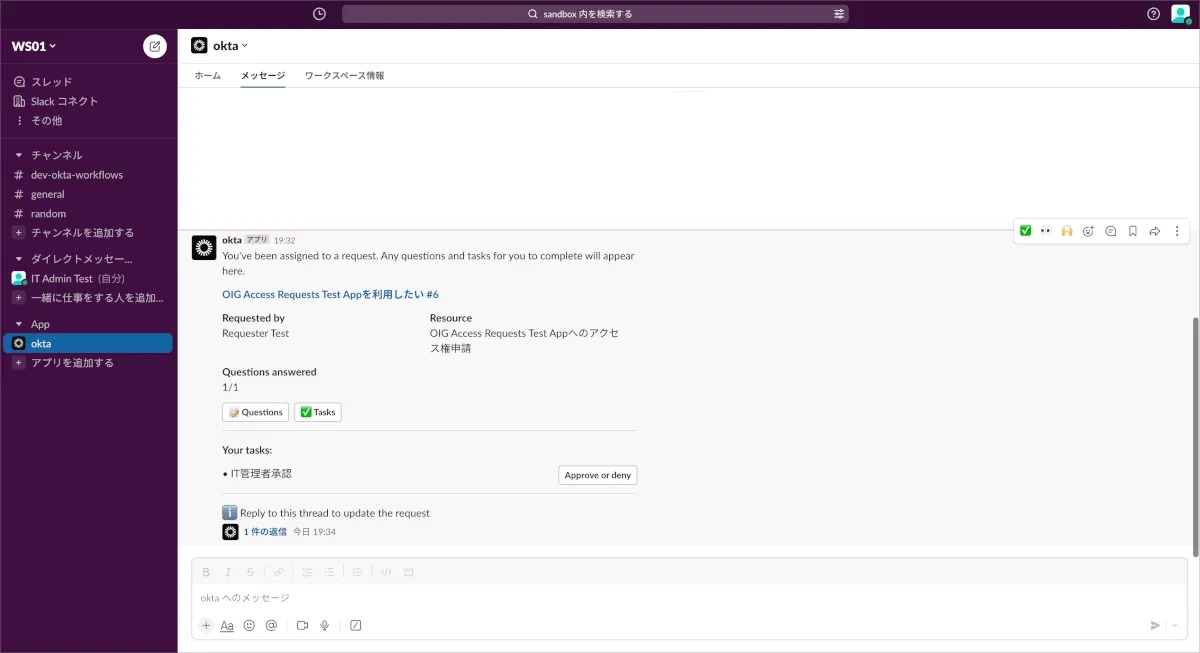Screen dimensions: 1200x653
Task: React with raised hands emoji
Action: [1067, 231]
